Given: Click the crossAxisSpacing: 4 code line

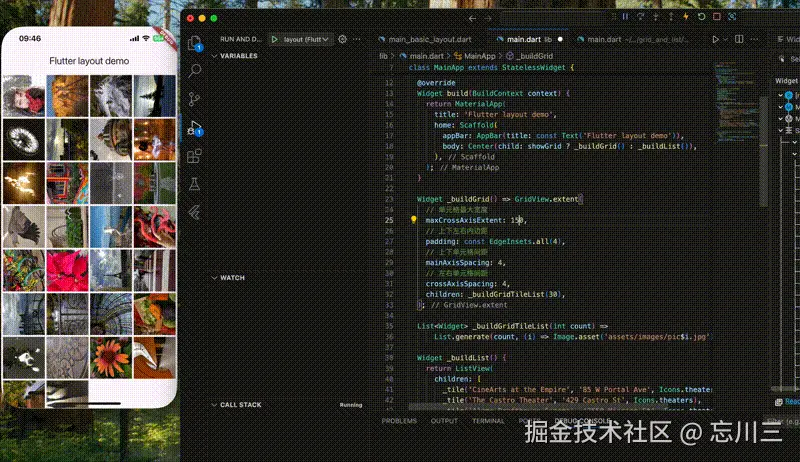Looking at the screenshot, I should click(x=468, y=284).
